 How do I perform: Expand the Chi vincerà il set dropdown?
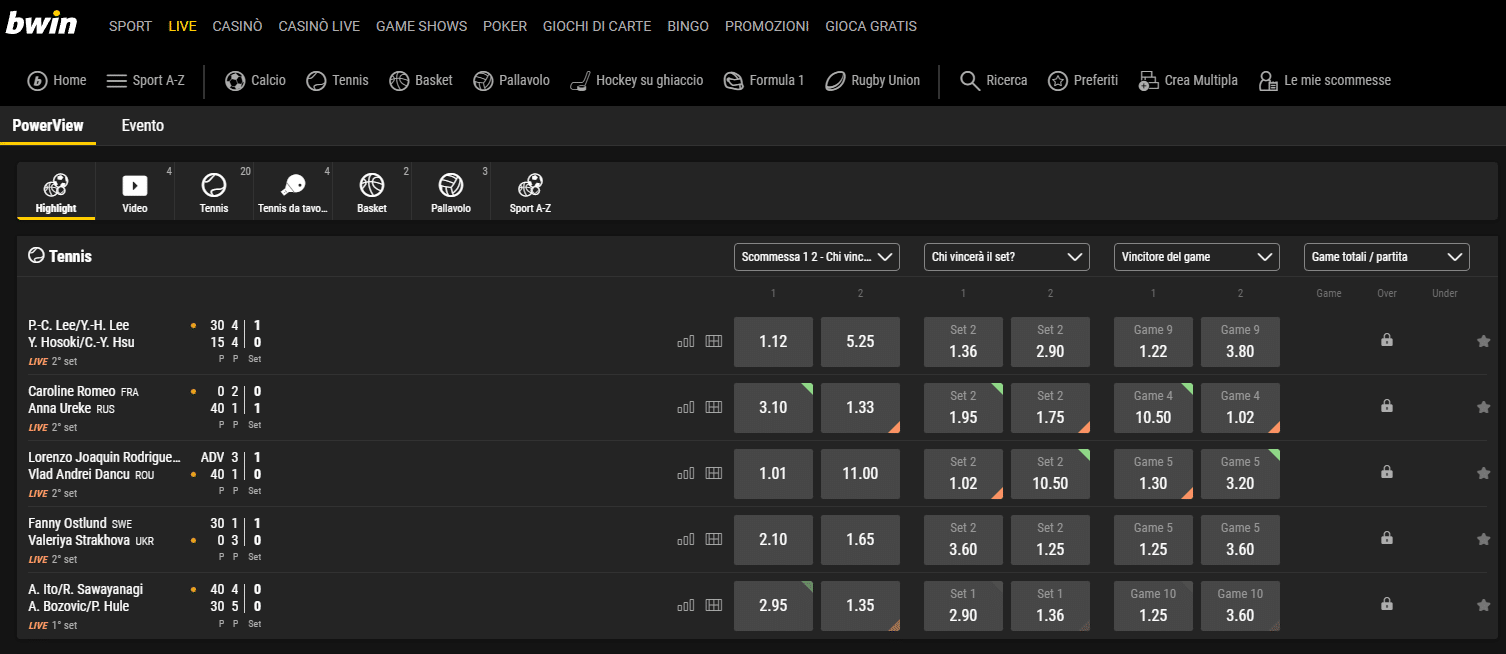click(1006, 257)
